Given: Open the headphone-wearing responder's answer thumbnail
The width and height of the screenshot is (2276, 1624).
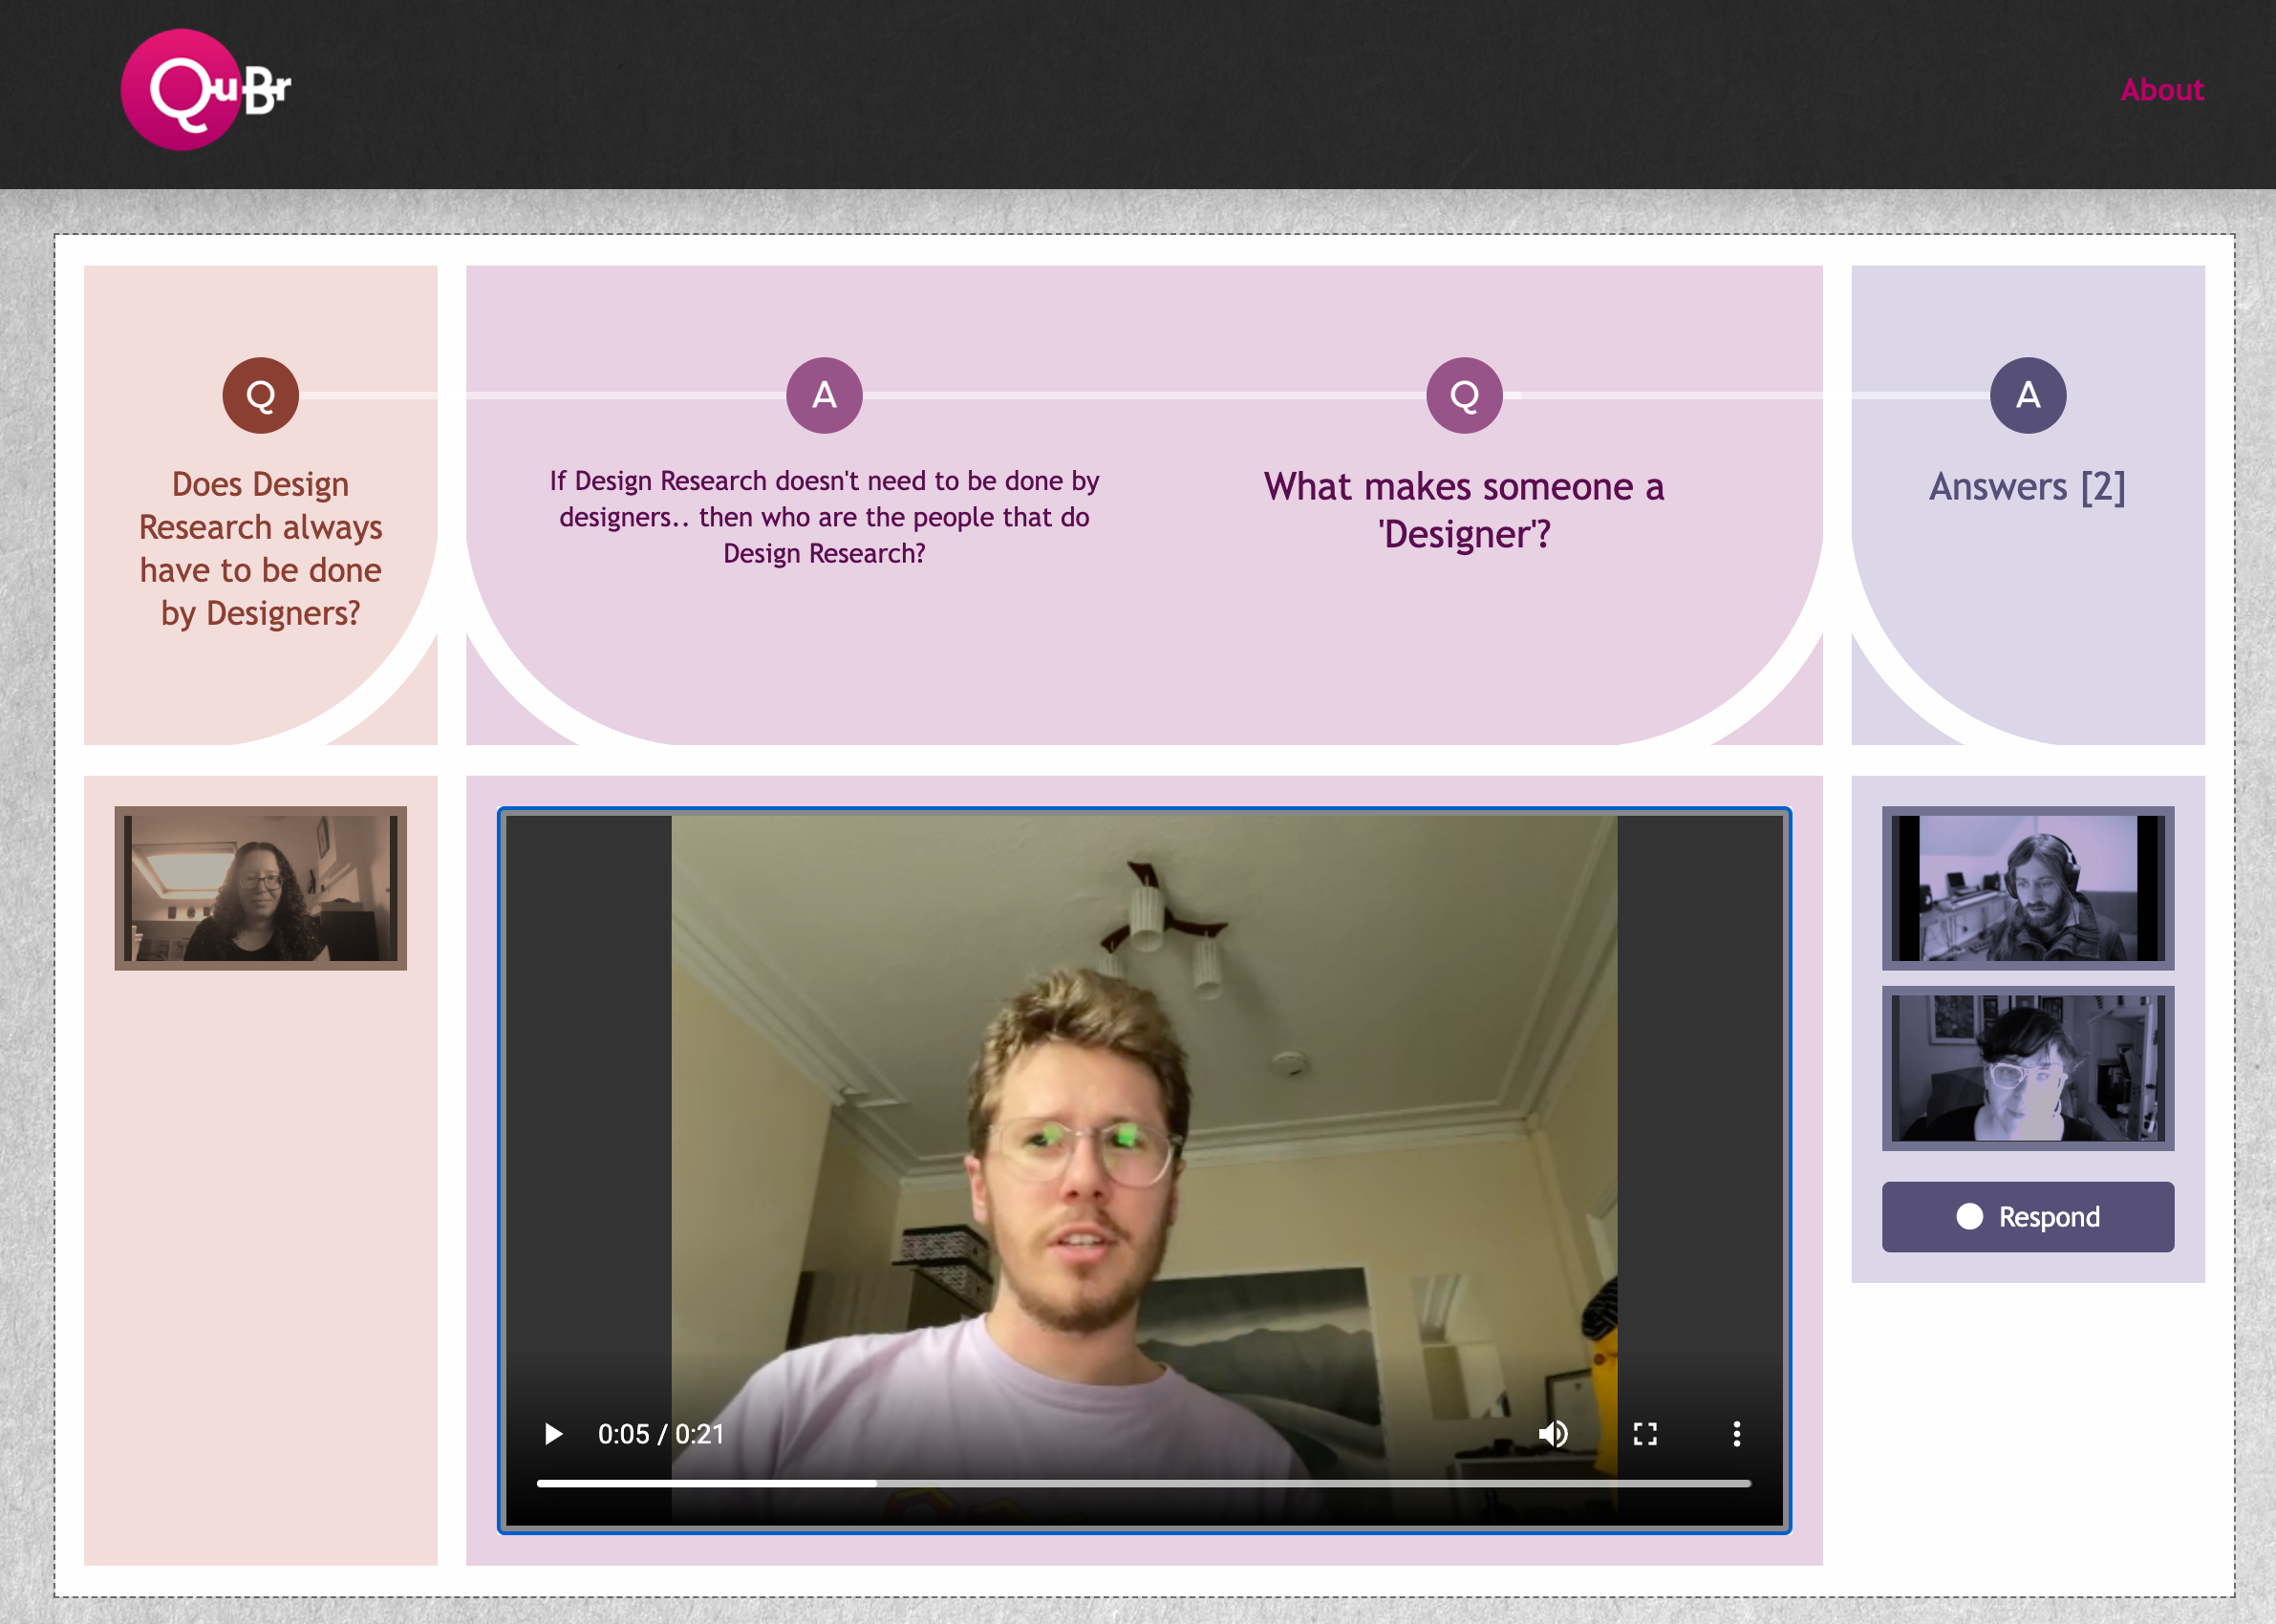Looking at the screenshot, I should click(2028, 888).
